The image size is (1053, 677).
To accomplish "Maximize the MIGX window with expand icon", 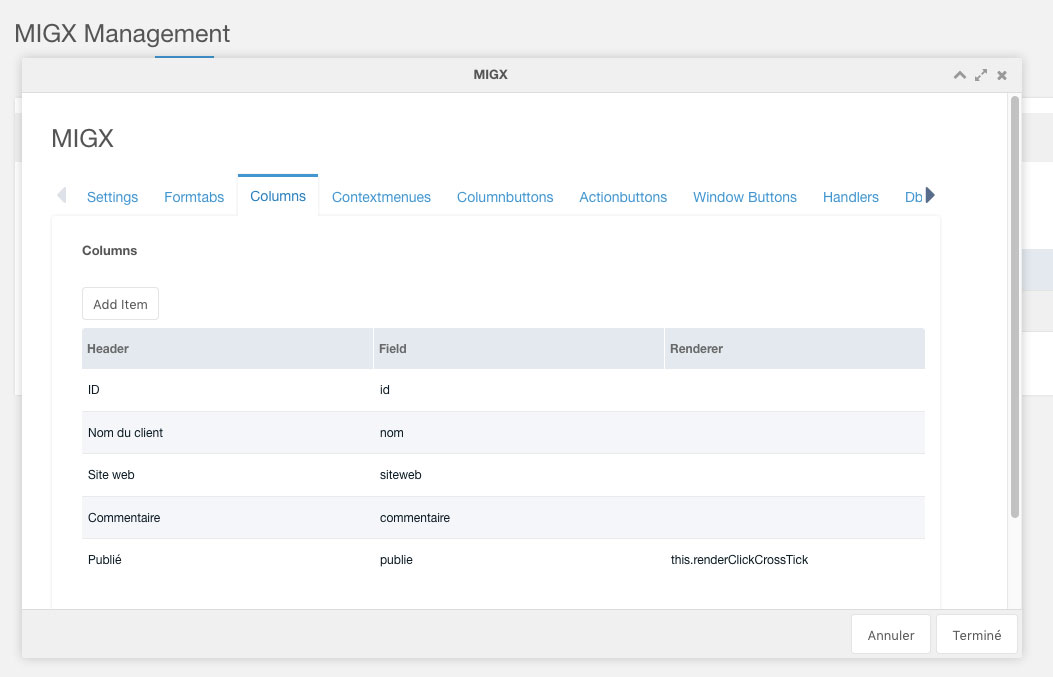I will 981,75.
